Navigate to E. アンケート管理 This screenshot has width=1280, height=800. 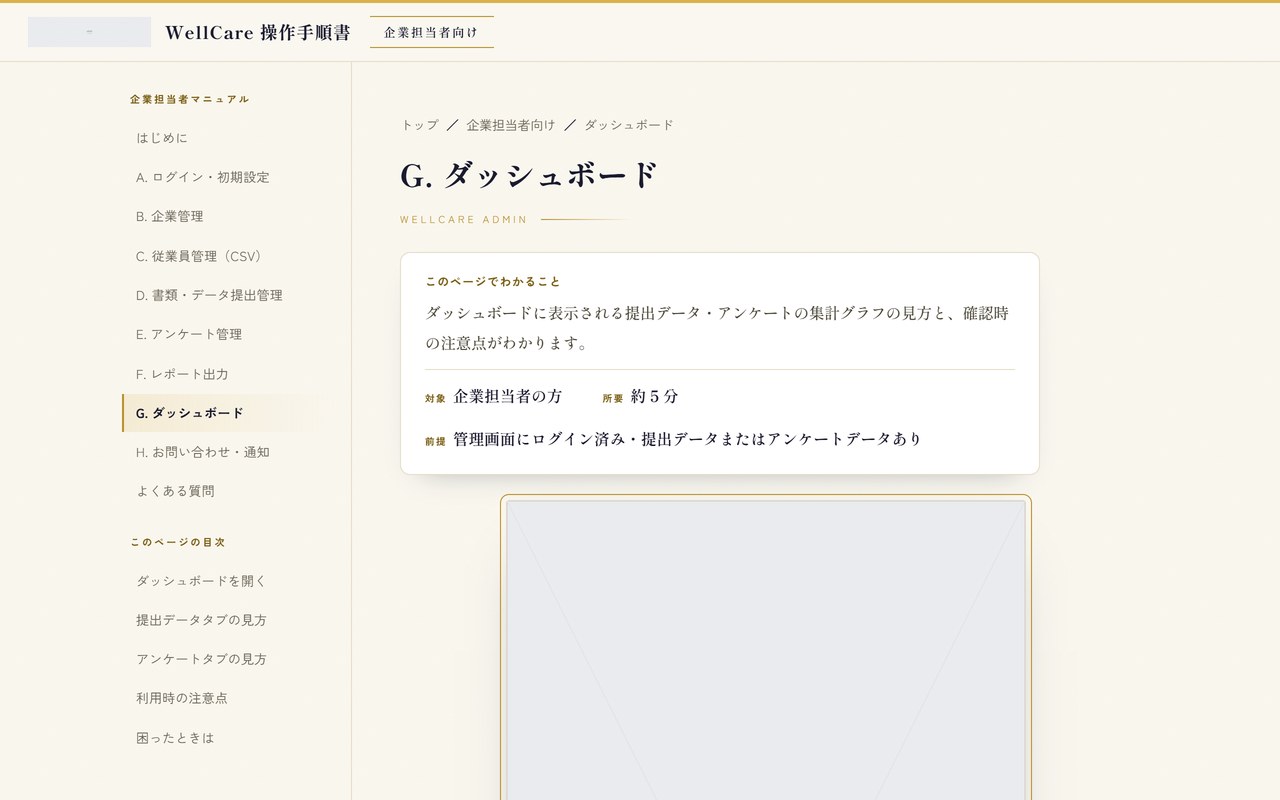pos(221,334)
